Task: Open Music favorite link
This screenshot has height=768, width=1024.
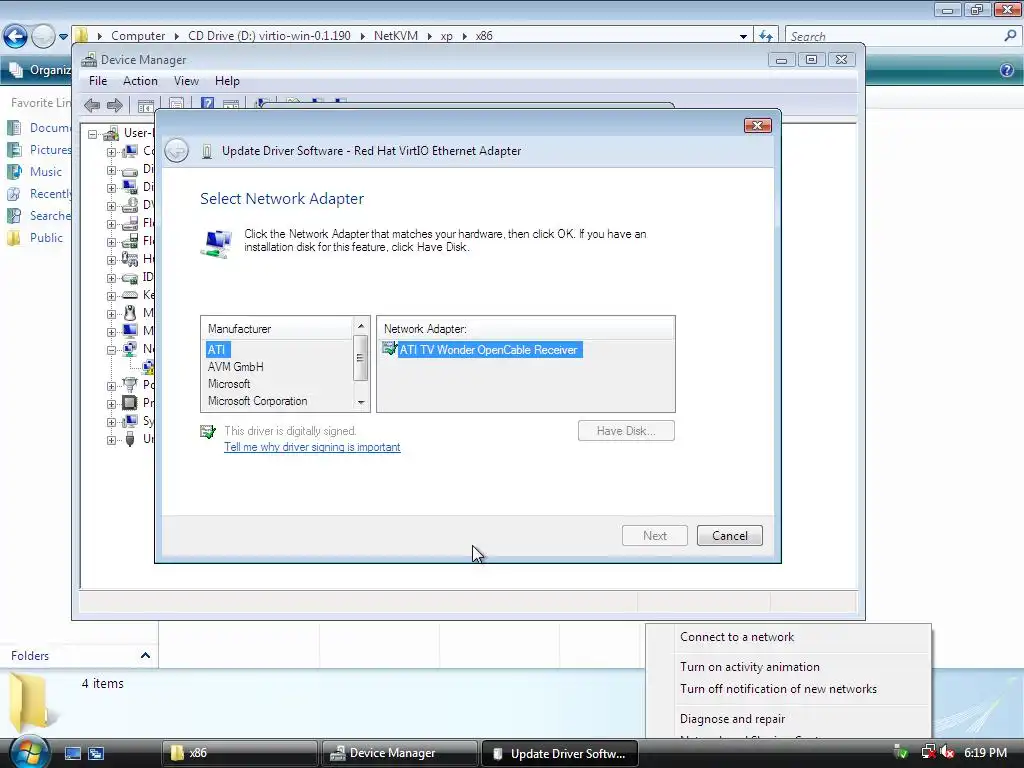Action: tap(35, 172)
